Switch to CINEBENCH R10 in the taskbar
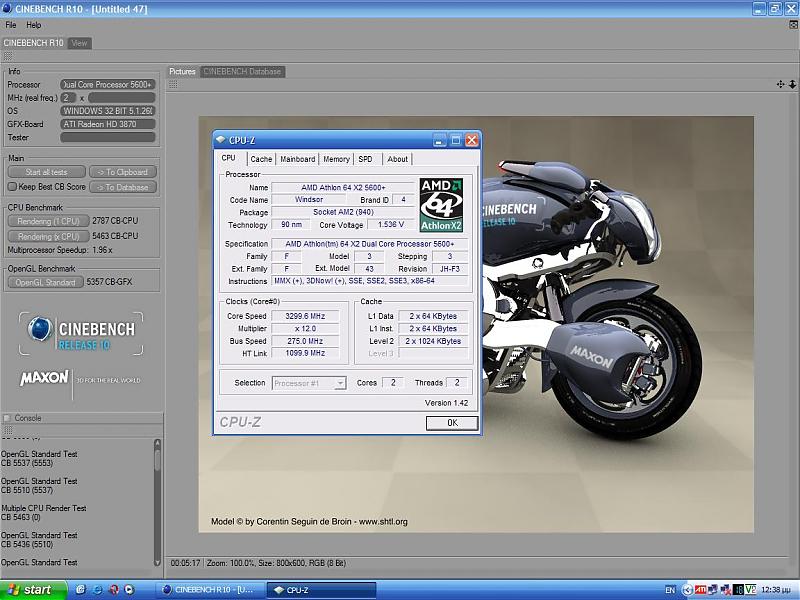This screenshot has height=600, width=800. (x=210, y=590)
